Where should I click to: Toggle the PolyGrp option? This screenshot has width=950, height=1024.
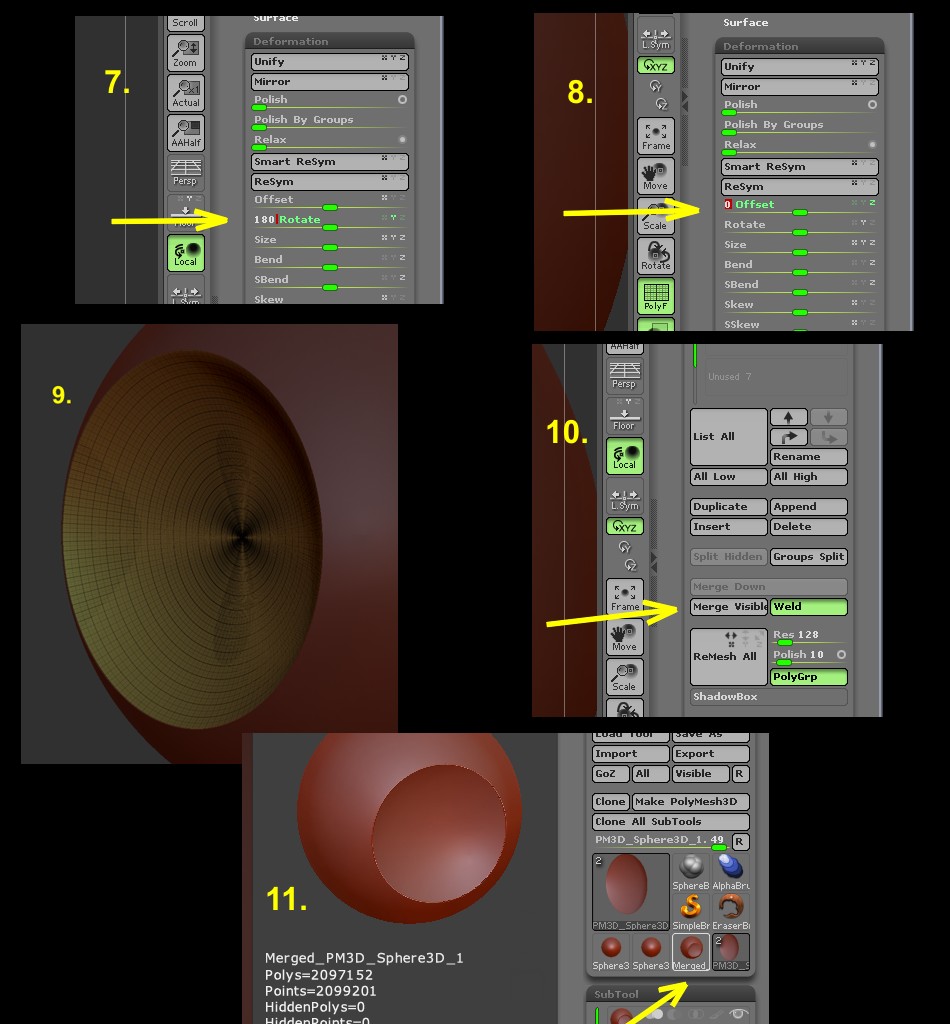click(x=809, y=677)
